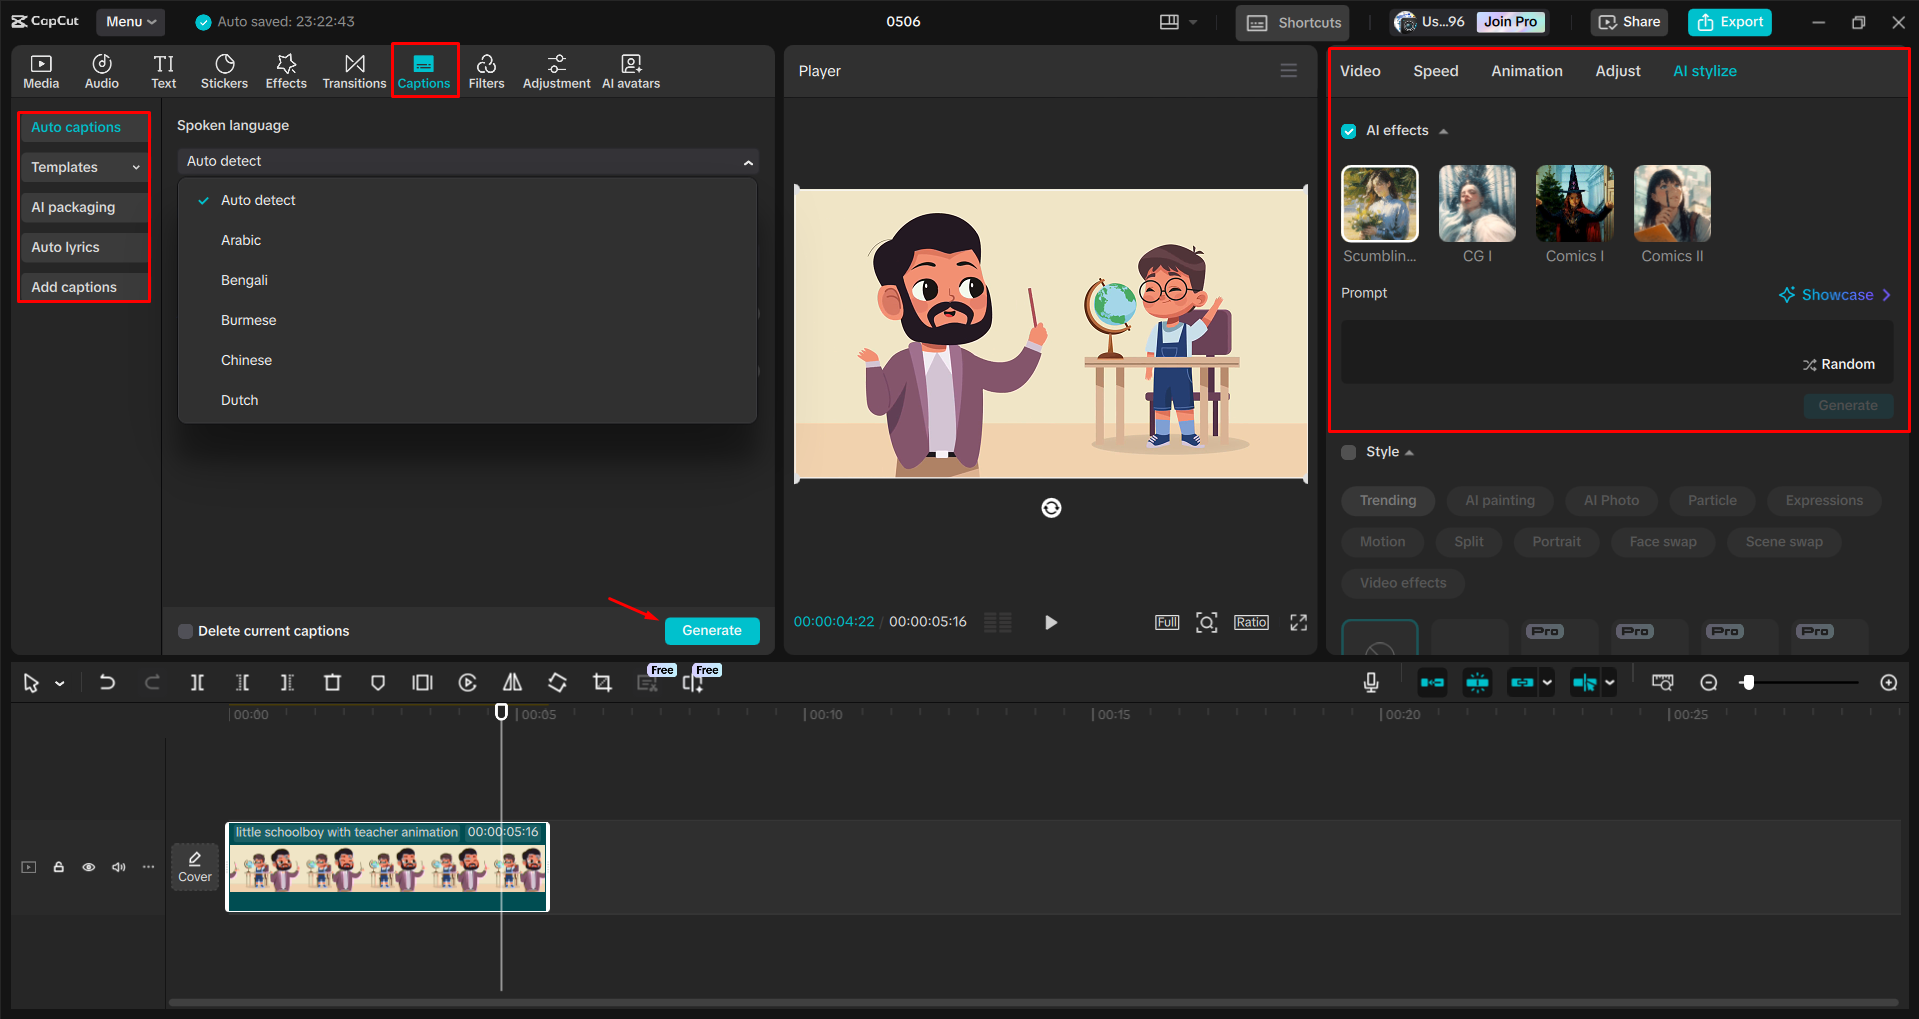This screenshot has height=1019, width=1919.
Task: Uncheck the AI effects checkbox
Action: click(x=1348, y=130)
